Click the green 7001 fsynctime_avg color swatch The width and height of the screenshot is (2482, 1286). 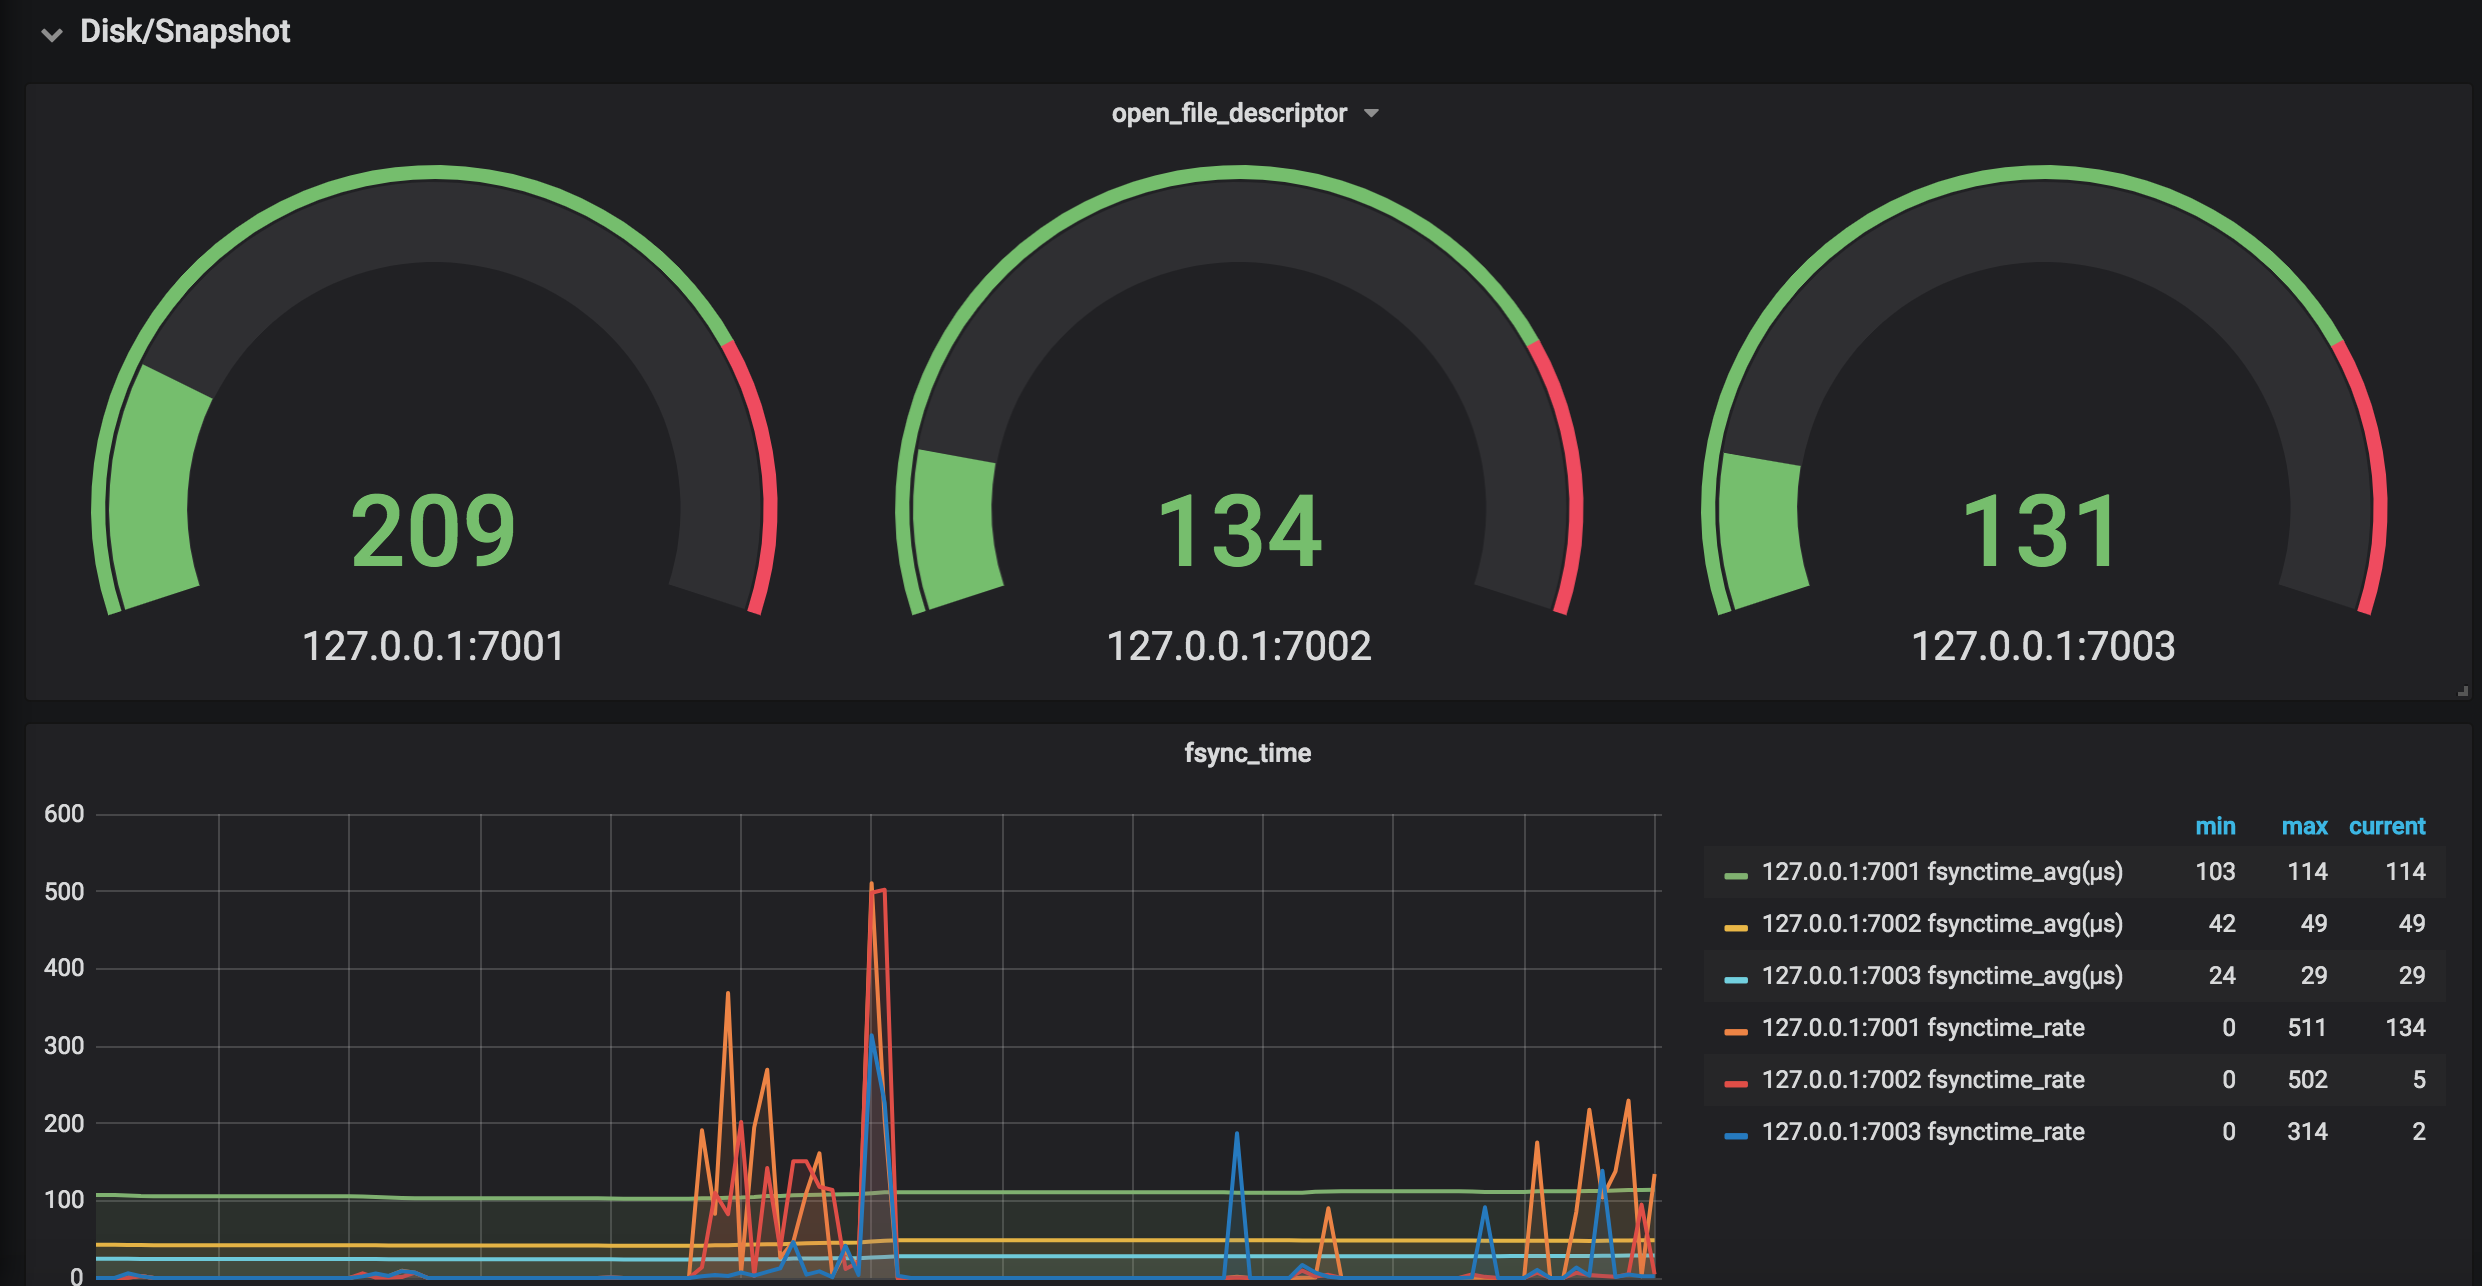[1735, 875]
